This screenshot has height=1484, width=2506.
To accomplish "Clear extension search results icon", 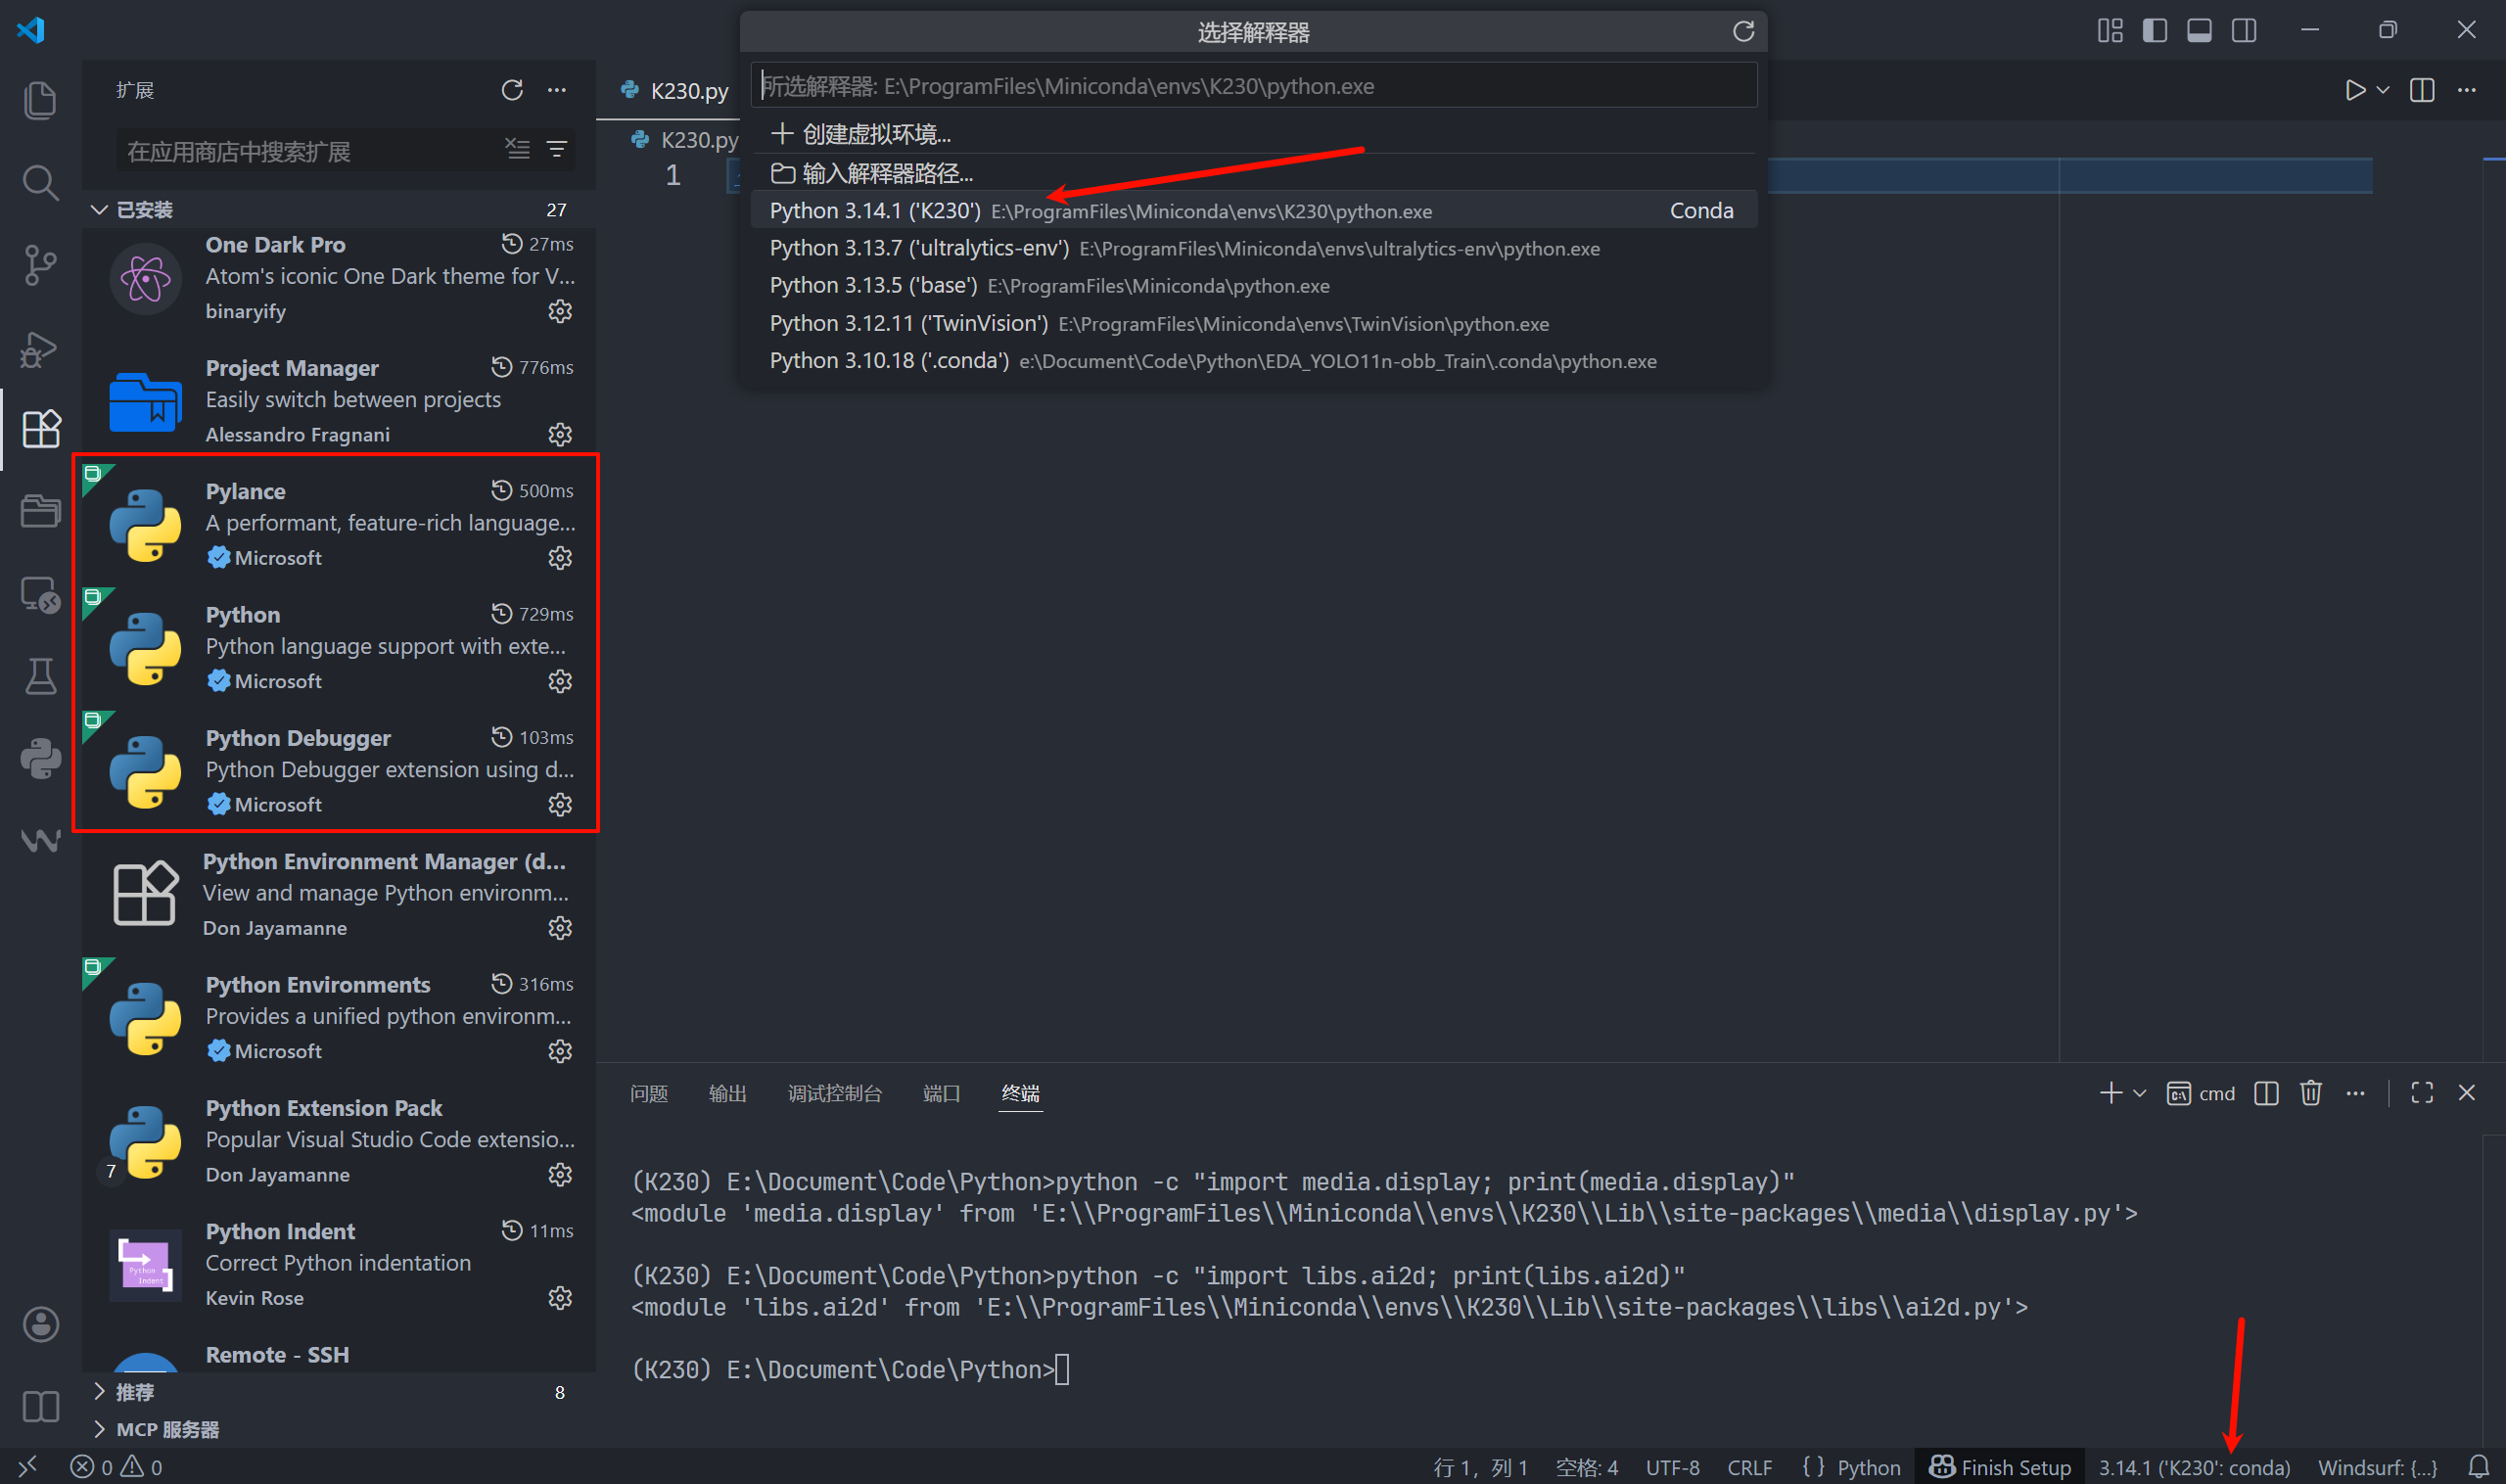I will (517, 150).
